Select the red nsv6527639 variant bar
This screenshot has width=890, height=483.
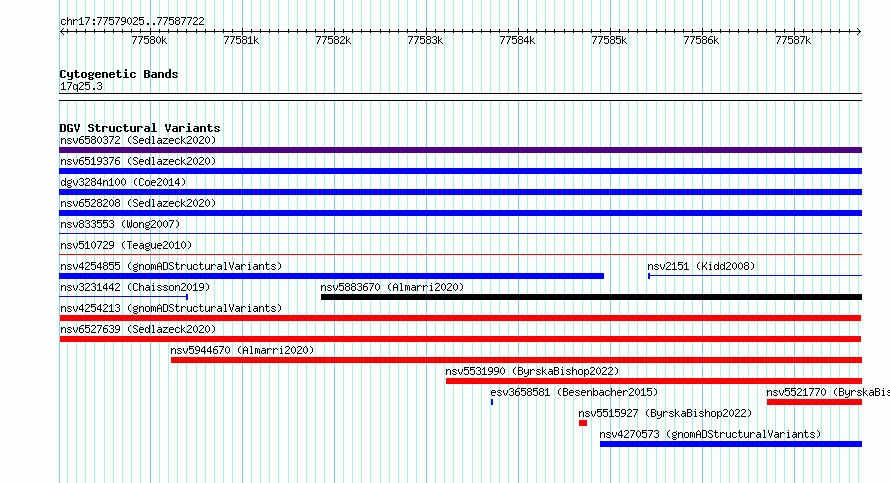click(460, 339)
